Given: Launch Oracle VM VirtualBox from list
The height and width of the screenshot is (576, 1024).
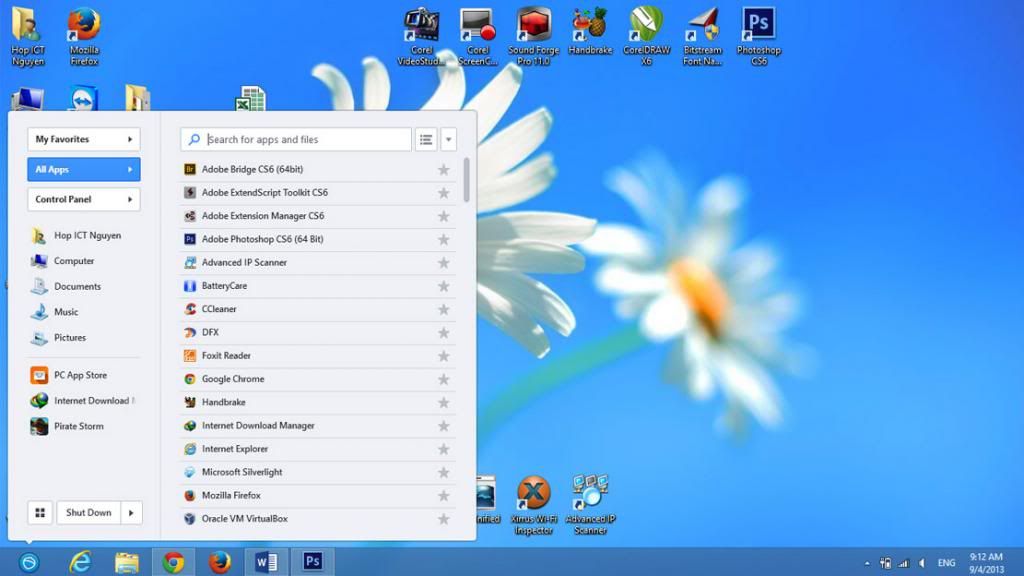Looking at the screenshot, I should 244,519.
